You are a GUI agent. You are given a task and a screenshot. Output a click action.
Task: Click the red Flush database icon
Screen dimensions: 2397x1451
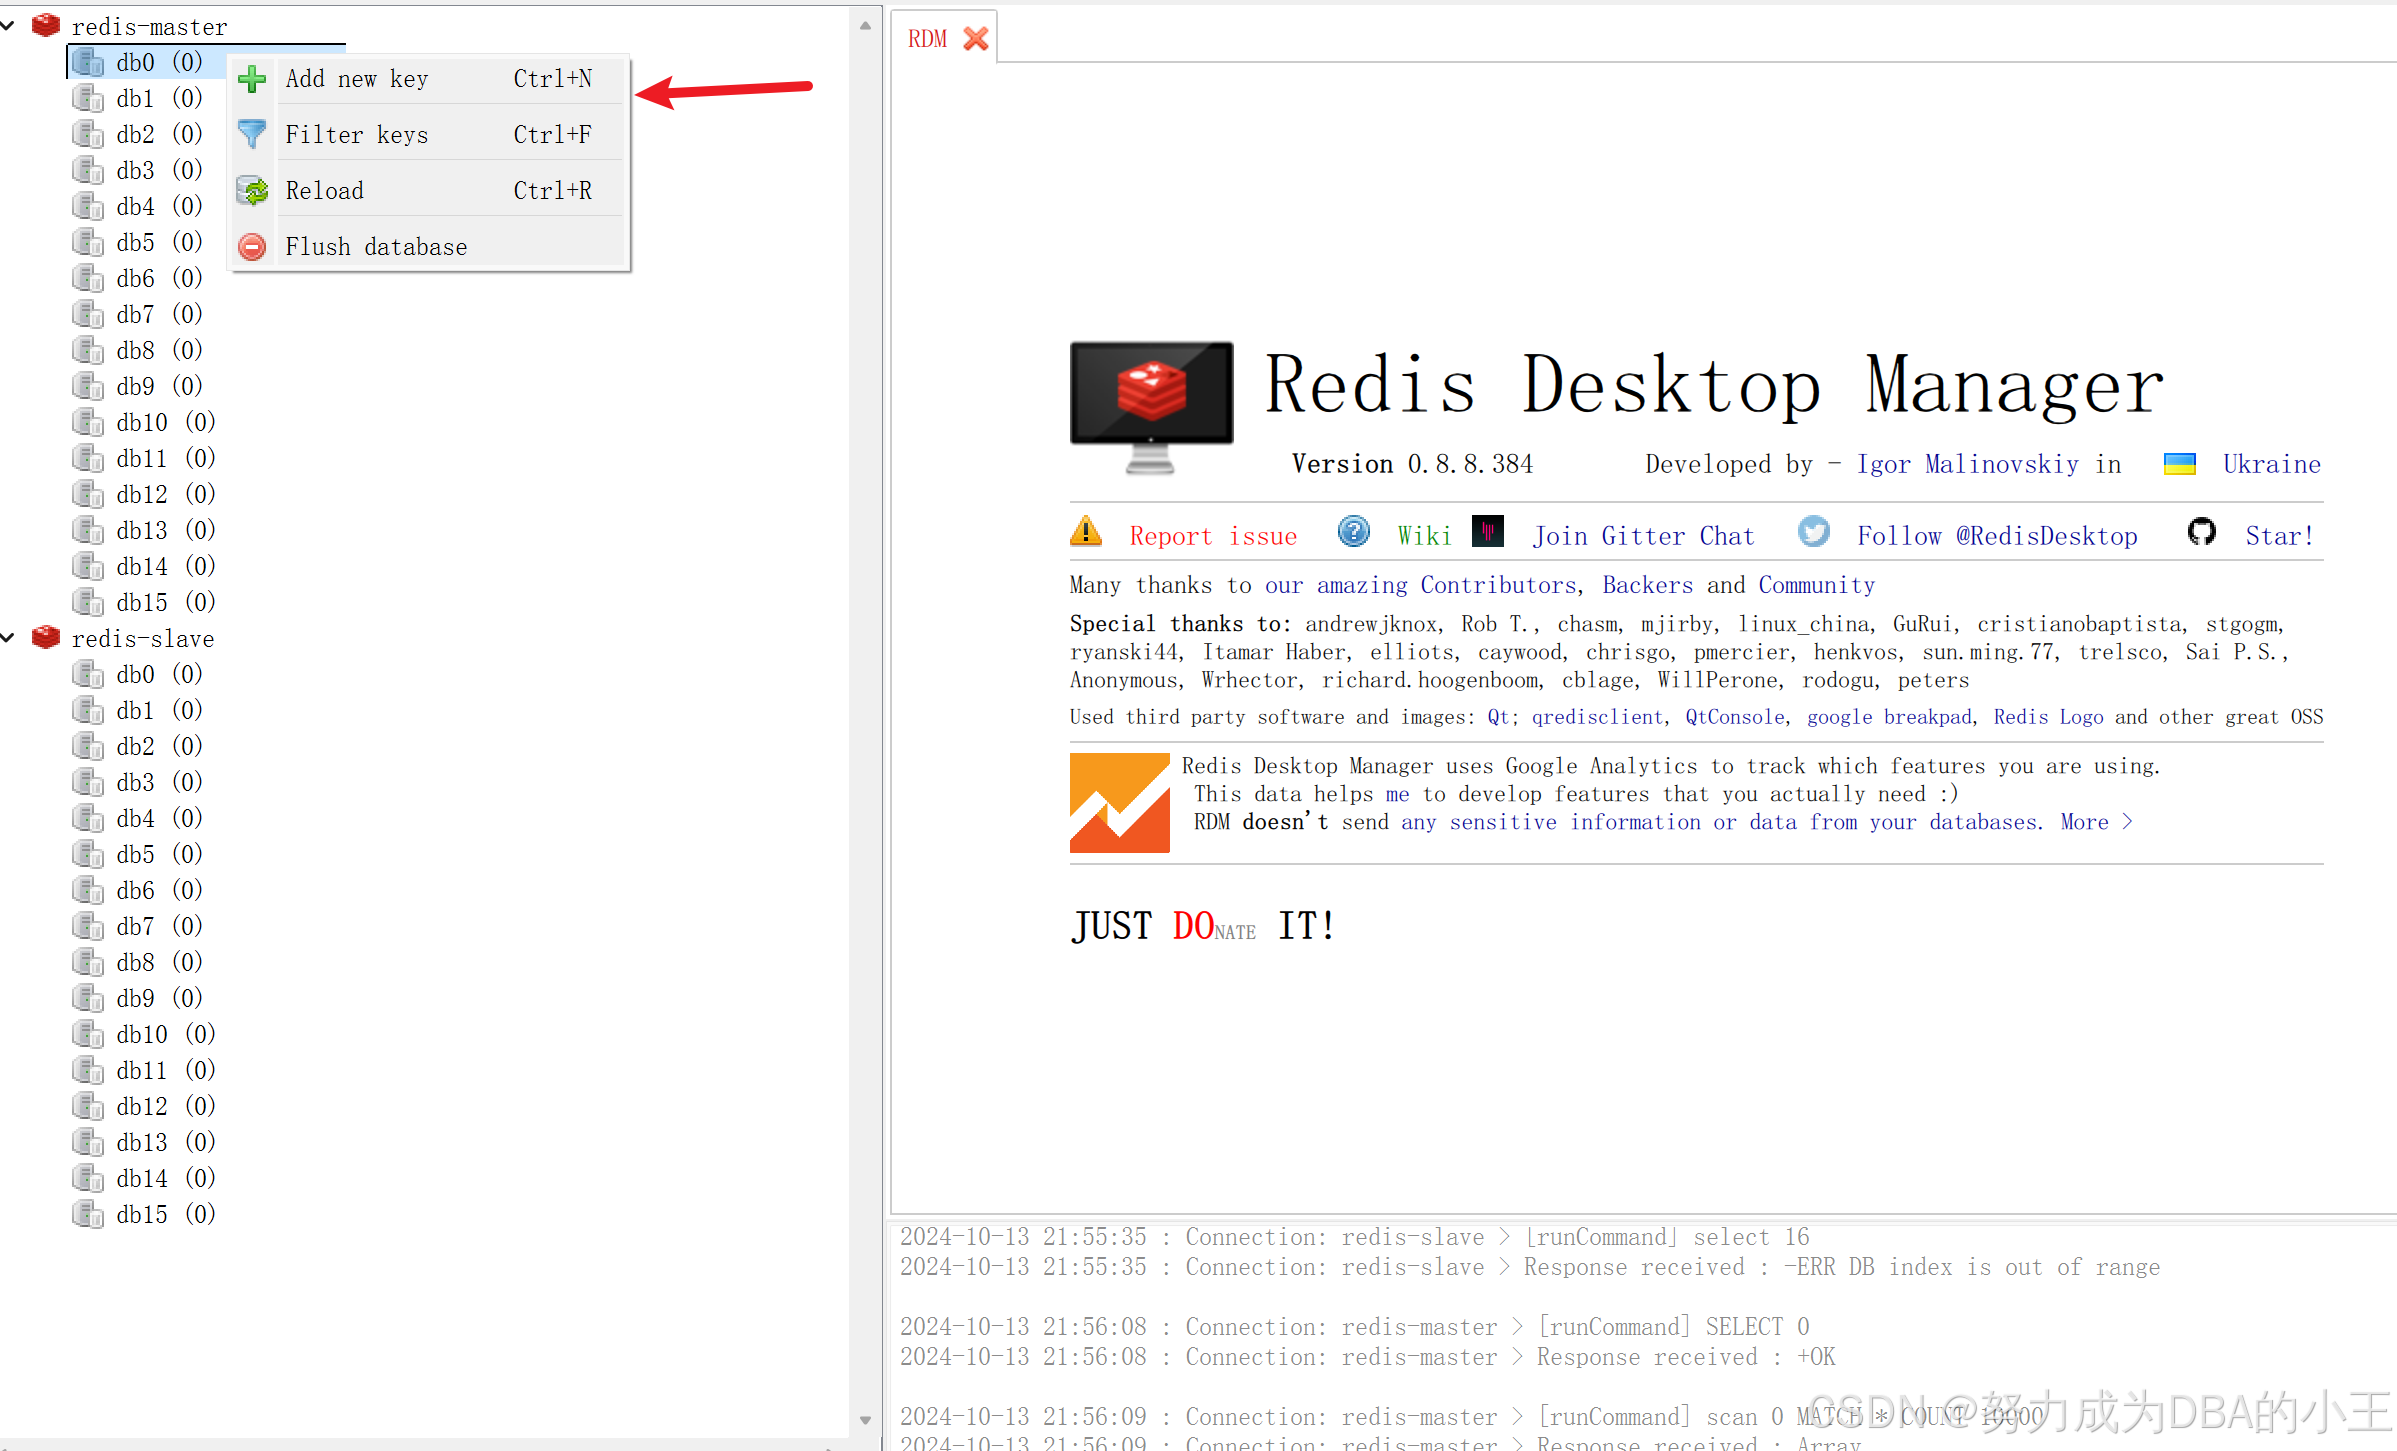[x=253, y=246]
